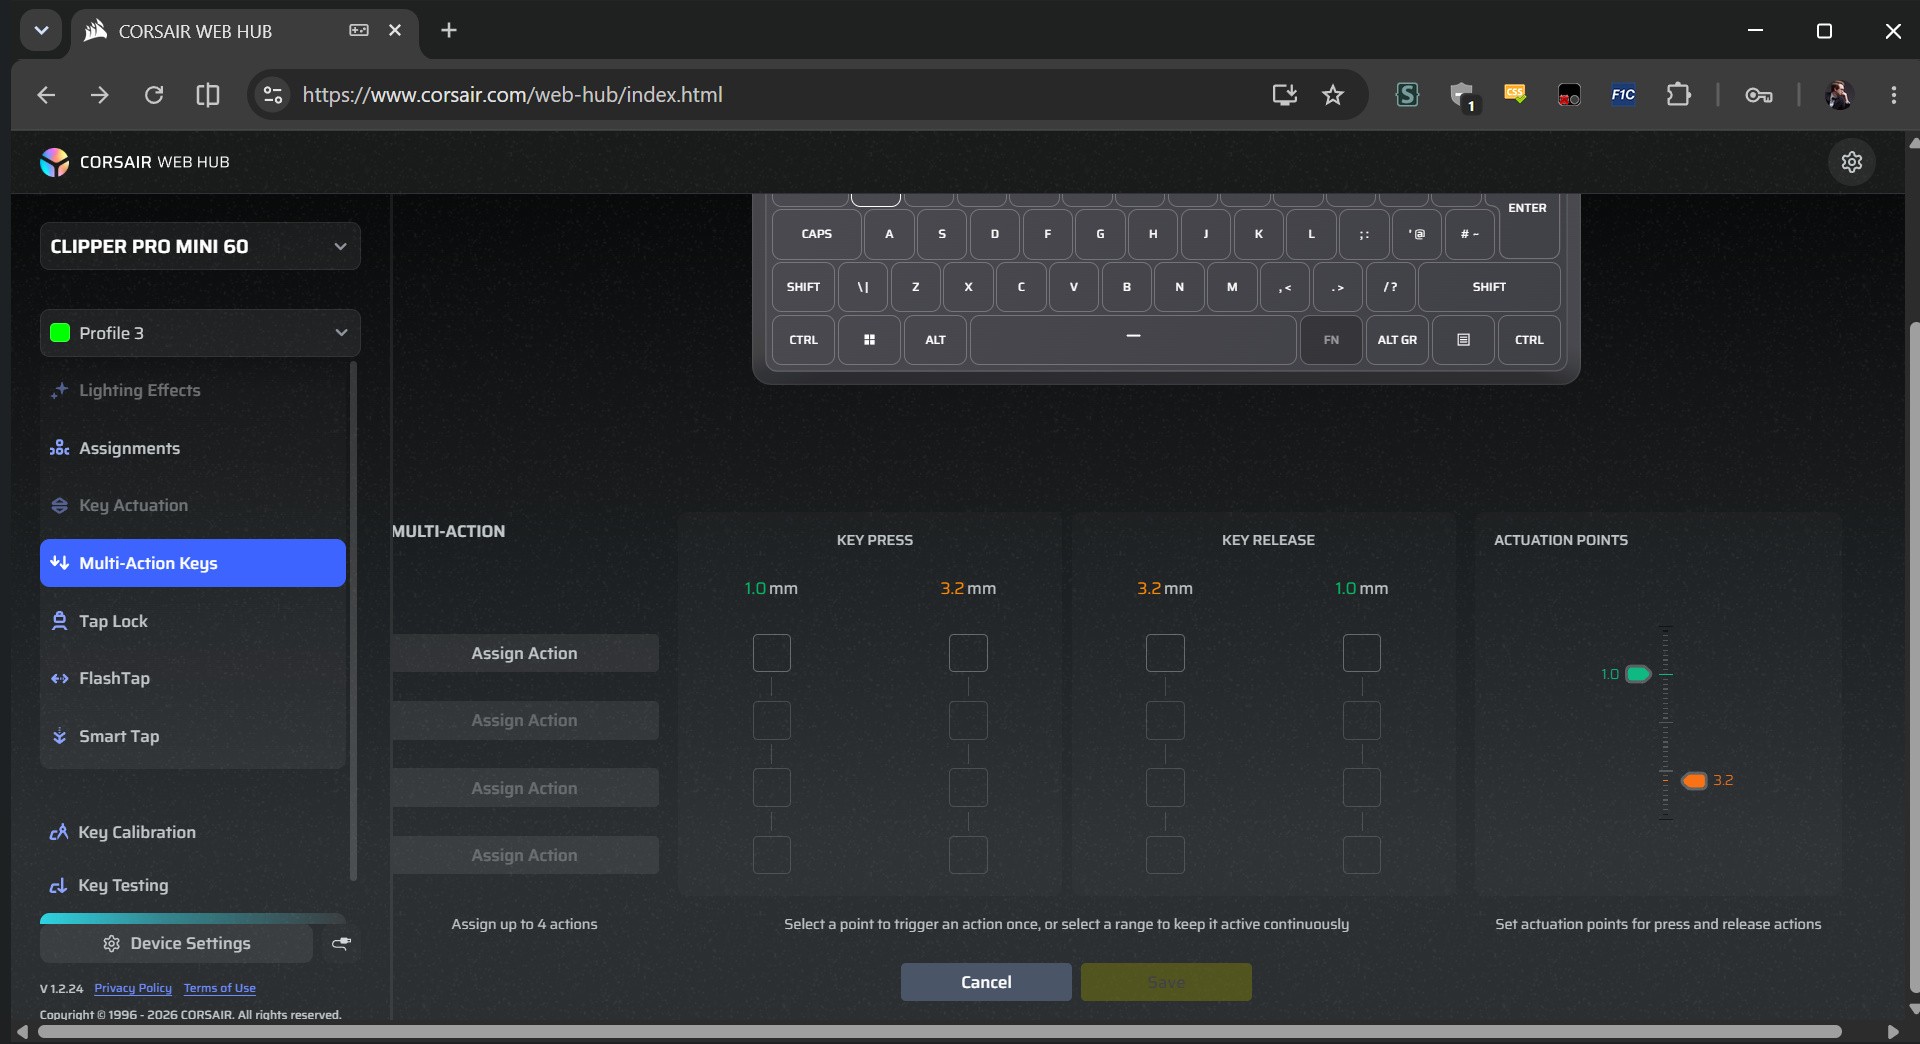1920x1044 pixels.
Task: Check second row 3.2 mm key release box
Action: point(1165,720)
